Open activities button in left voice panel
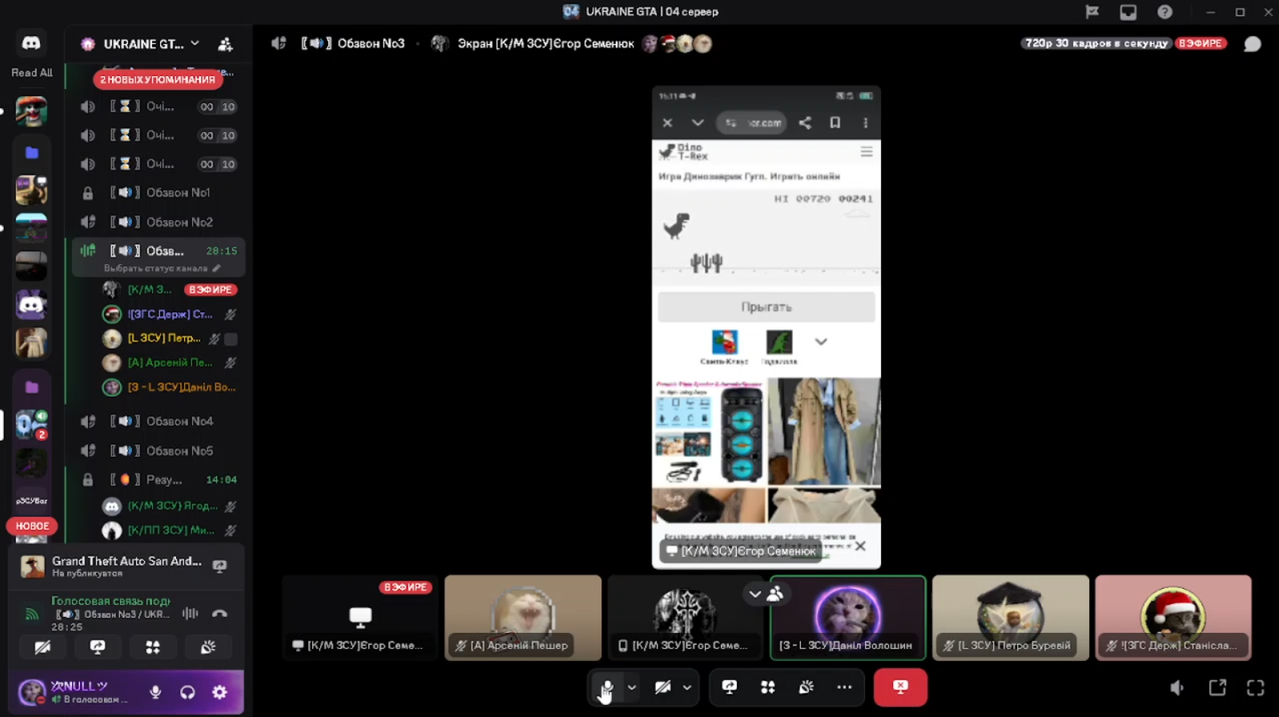Image resolution: width=1279 pixels, height=717 pixels. pyautogui.click(x=153, y=647)
